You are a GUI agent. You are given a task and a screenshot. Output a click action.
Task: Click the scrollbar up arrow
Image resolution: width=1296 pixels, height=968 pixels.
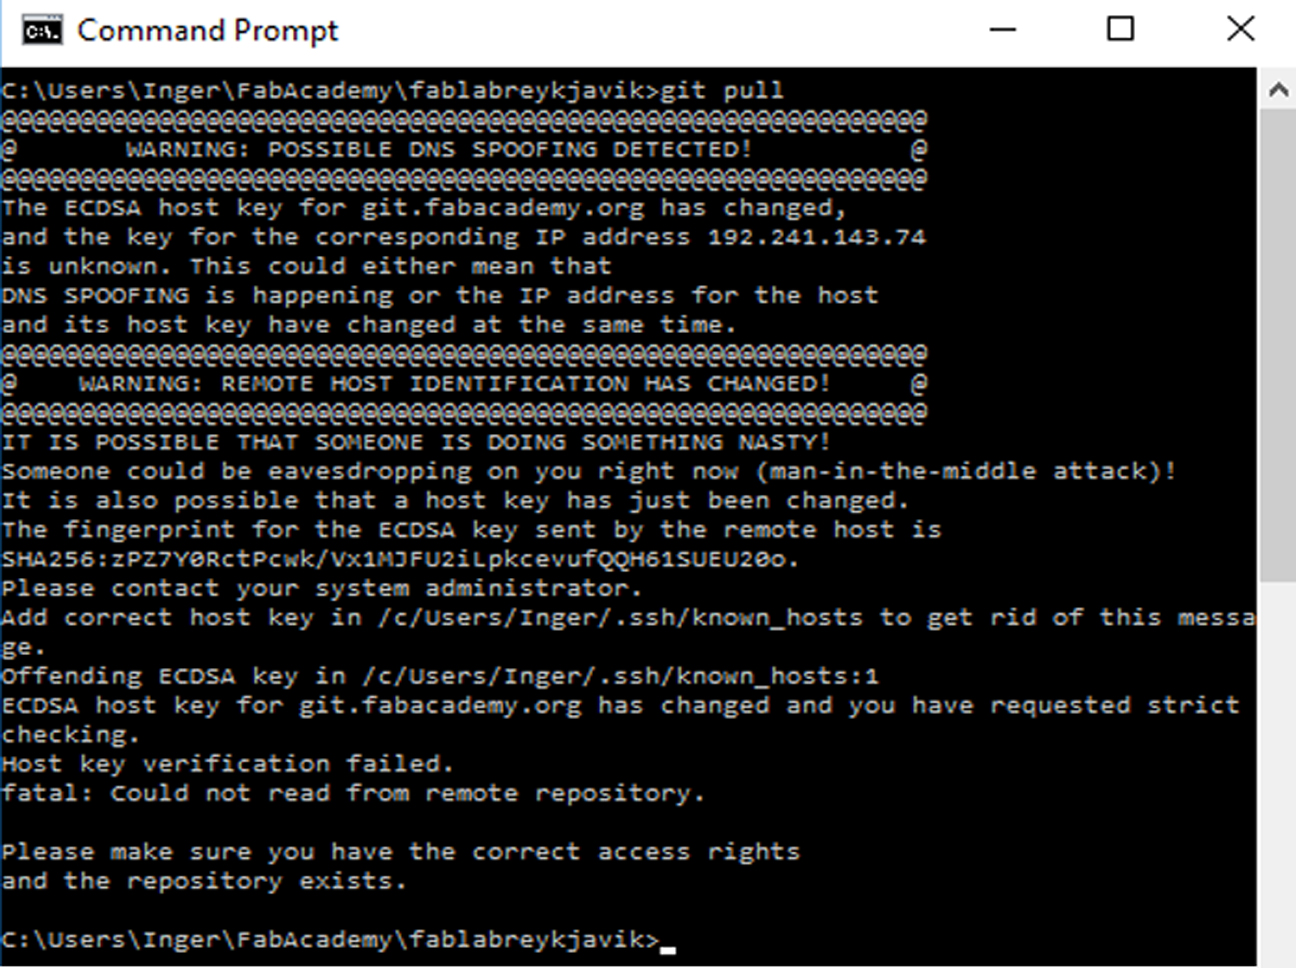click(x=1277, y=89)
